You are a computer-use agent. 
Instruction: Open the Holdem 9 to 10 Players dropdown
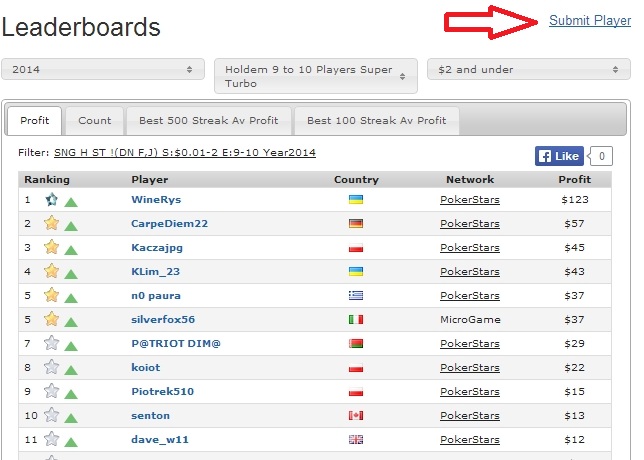316,76
